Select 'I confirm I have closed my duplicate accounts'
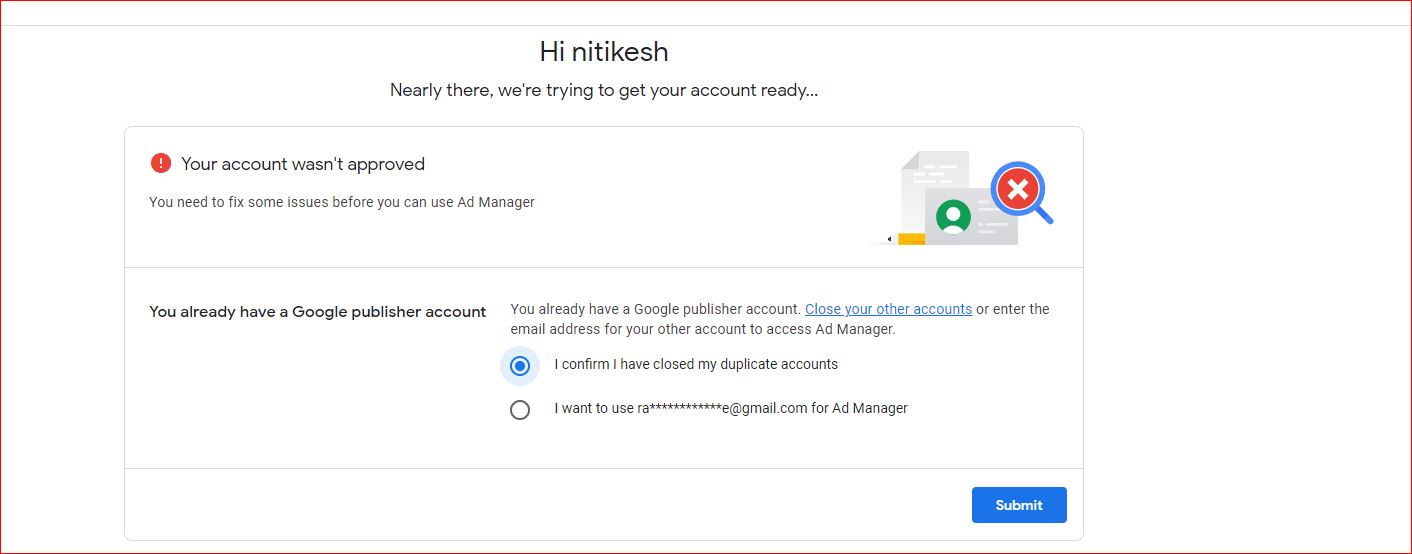This screenshot has width=1412, height=554. (519, 366)
